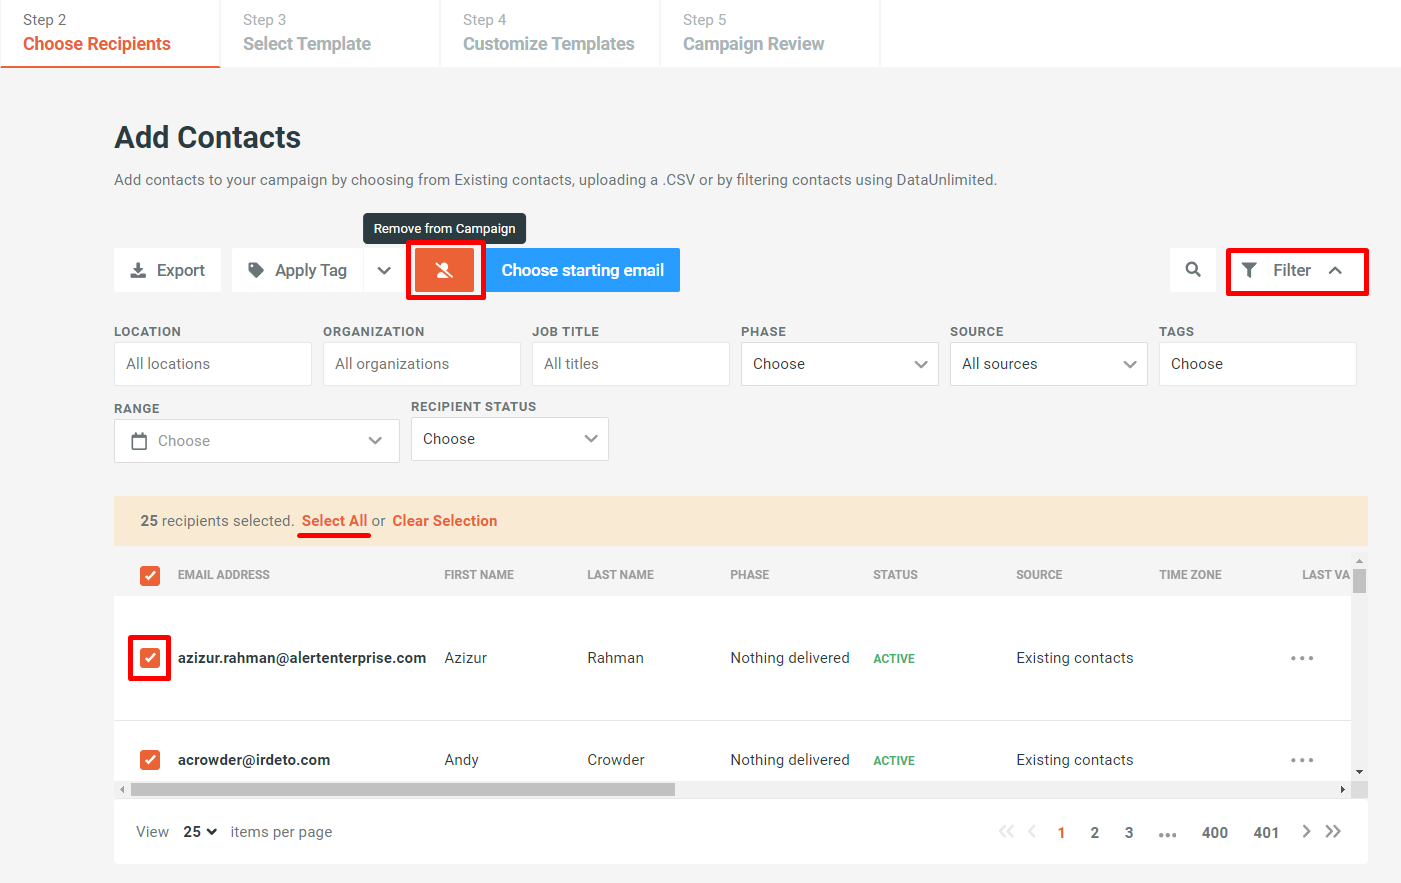This screenshot has width=1401, height=883.
Task: Open the three-dot menu on Andy Crowder's row
Action: tap(1302, 759)
